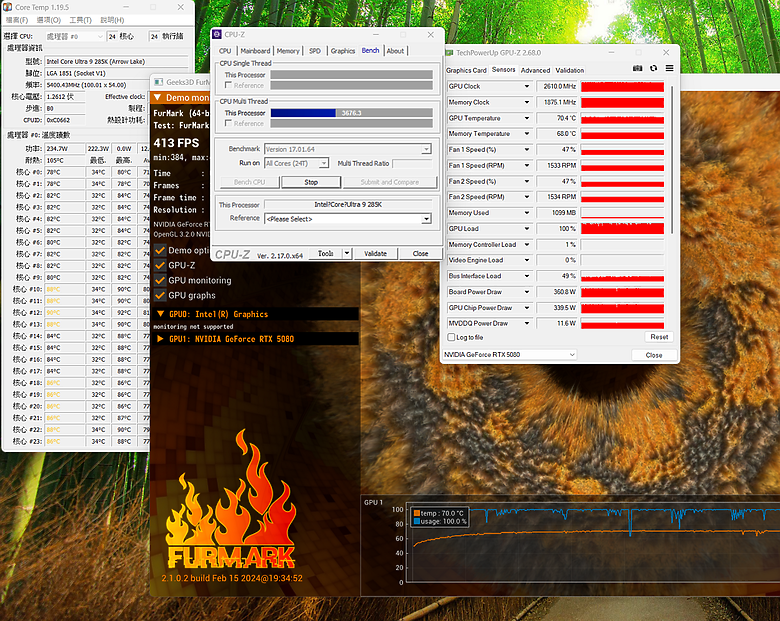Click the Close button in CPU-Z

pos(420,253)
